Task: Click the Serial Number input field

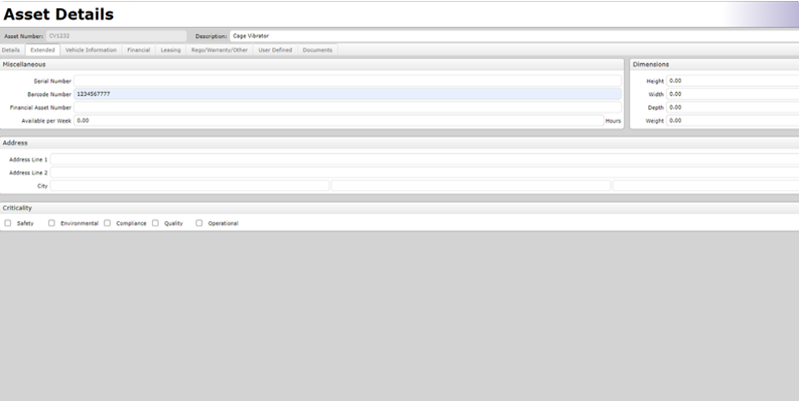Action: 347,81
